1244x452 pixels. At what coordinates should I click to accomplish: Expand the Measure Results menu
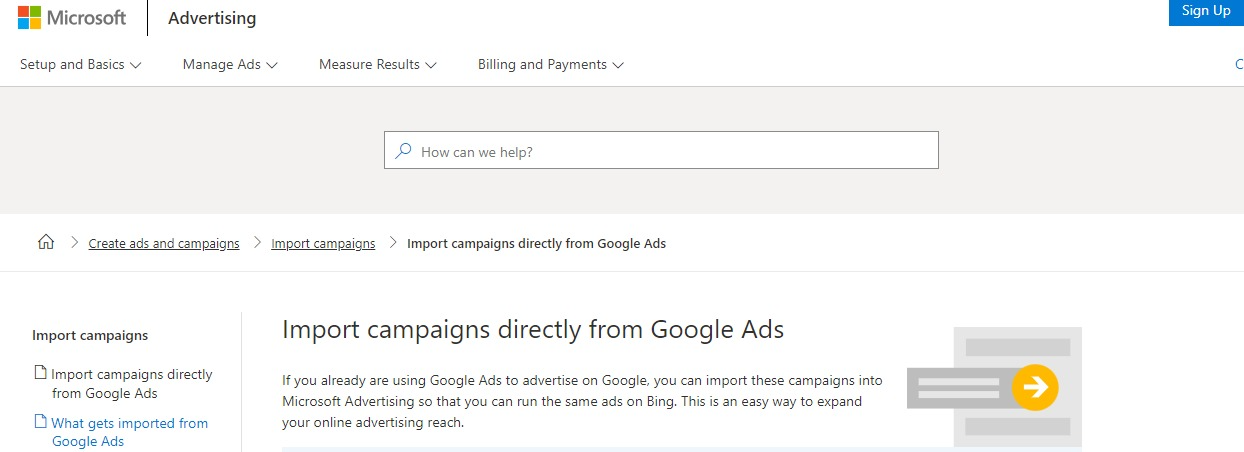coord(377,65)
